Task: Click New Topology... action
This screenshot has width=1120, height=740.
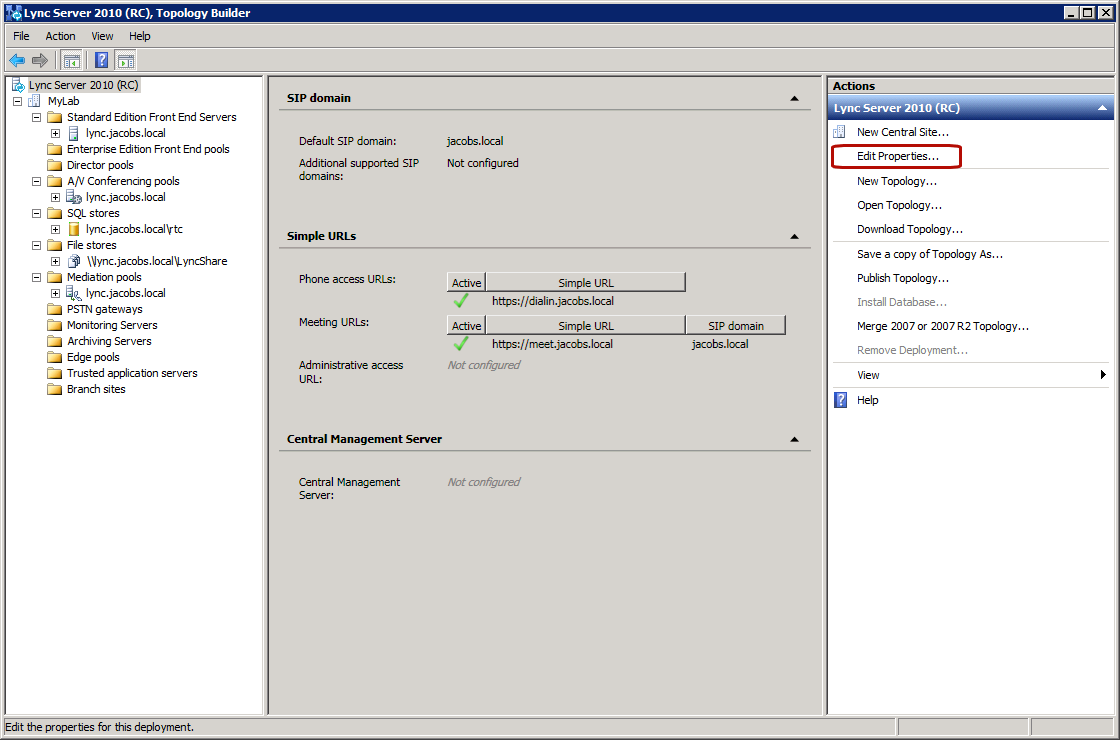Action: click(896, 181)
